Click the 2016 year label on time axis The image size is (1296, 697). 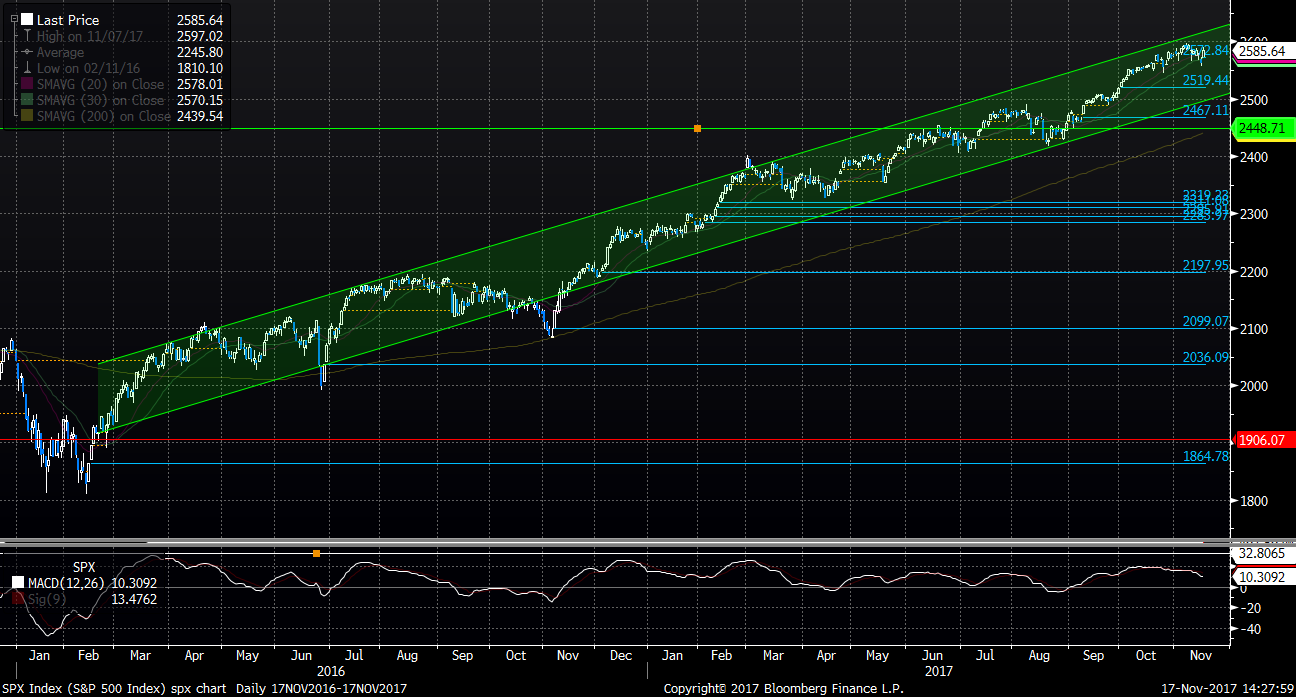coord(330,671)
